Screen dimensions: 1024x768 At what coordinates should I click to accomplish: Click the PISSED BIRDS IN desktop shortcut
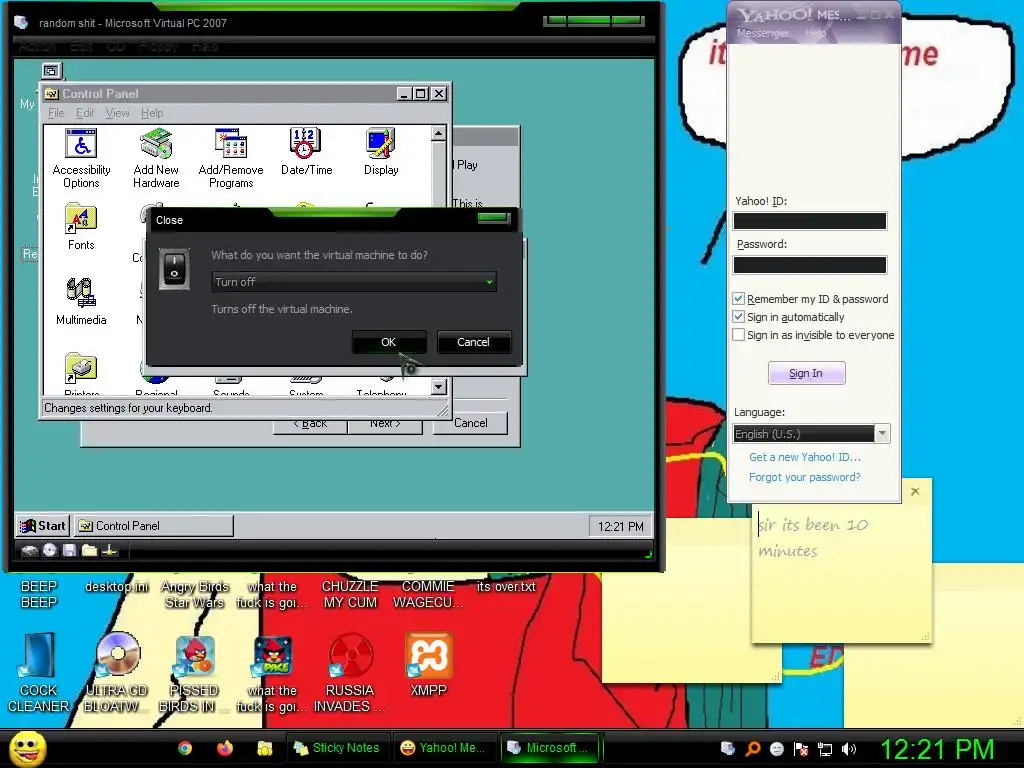pyautogui.click(x=195, y=673)
